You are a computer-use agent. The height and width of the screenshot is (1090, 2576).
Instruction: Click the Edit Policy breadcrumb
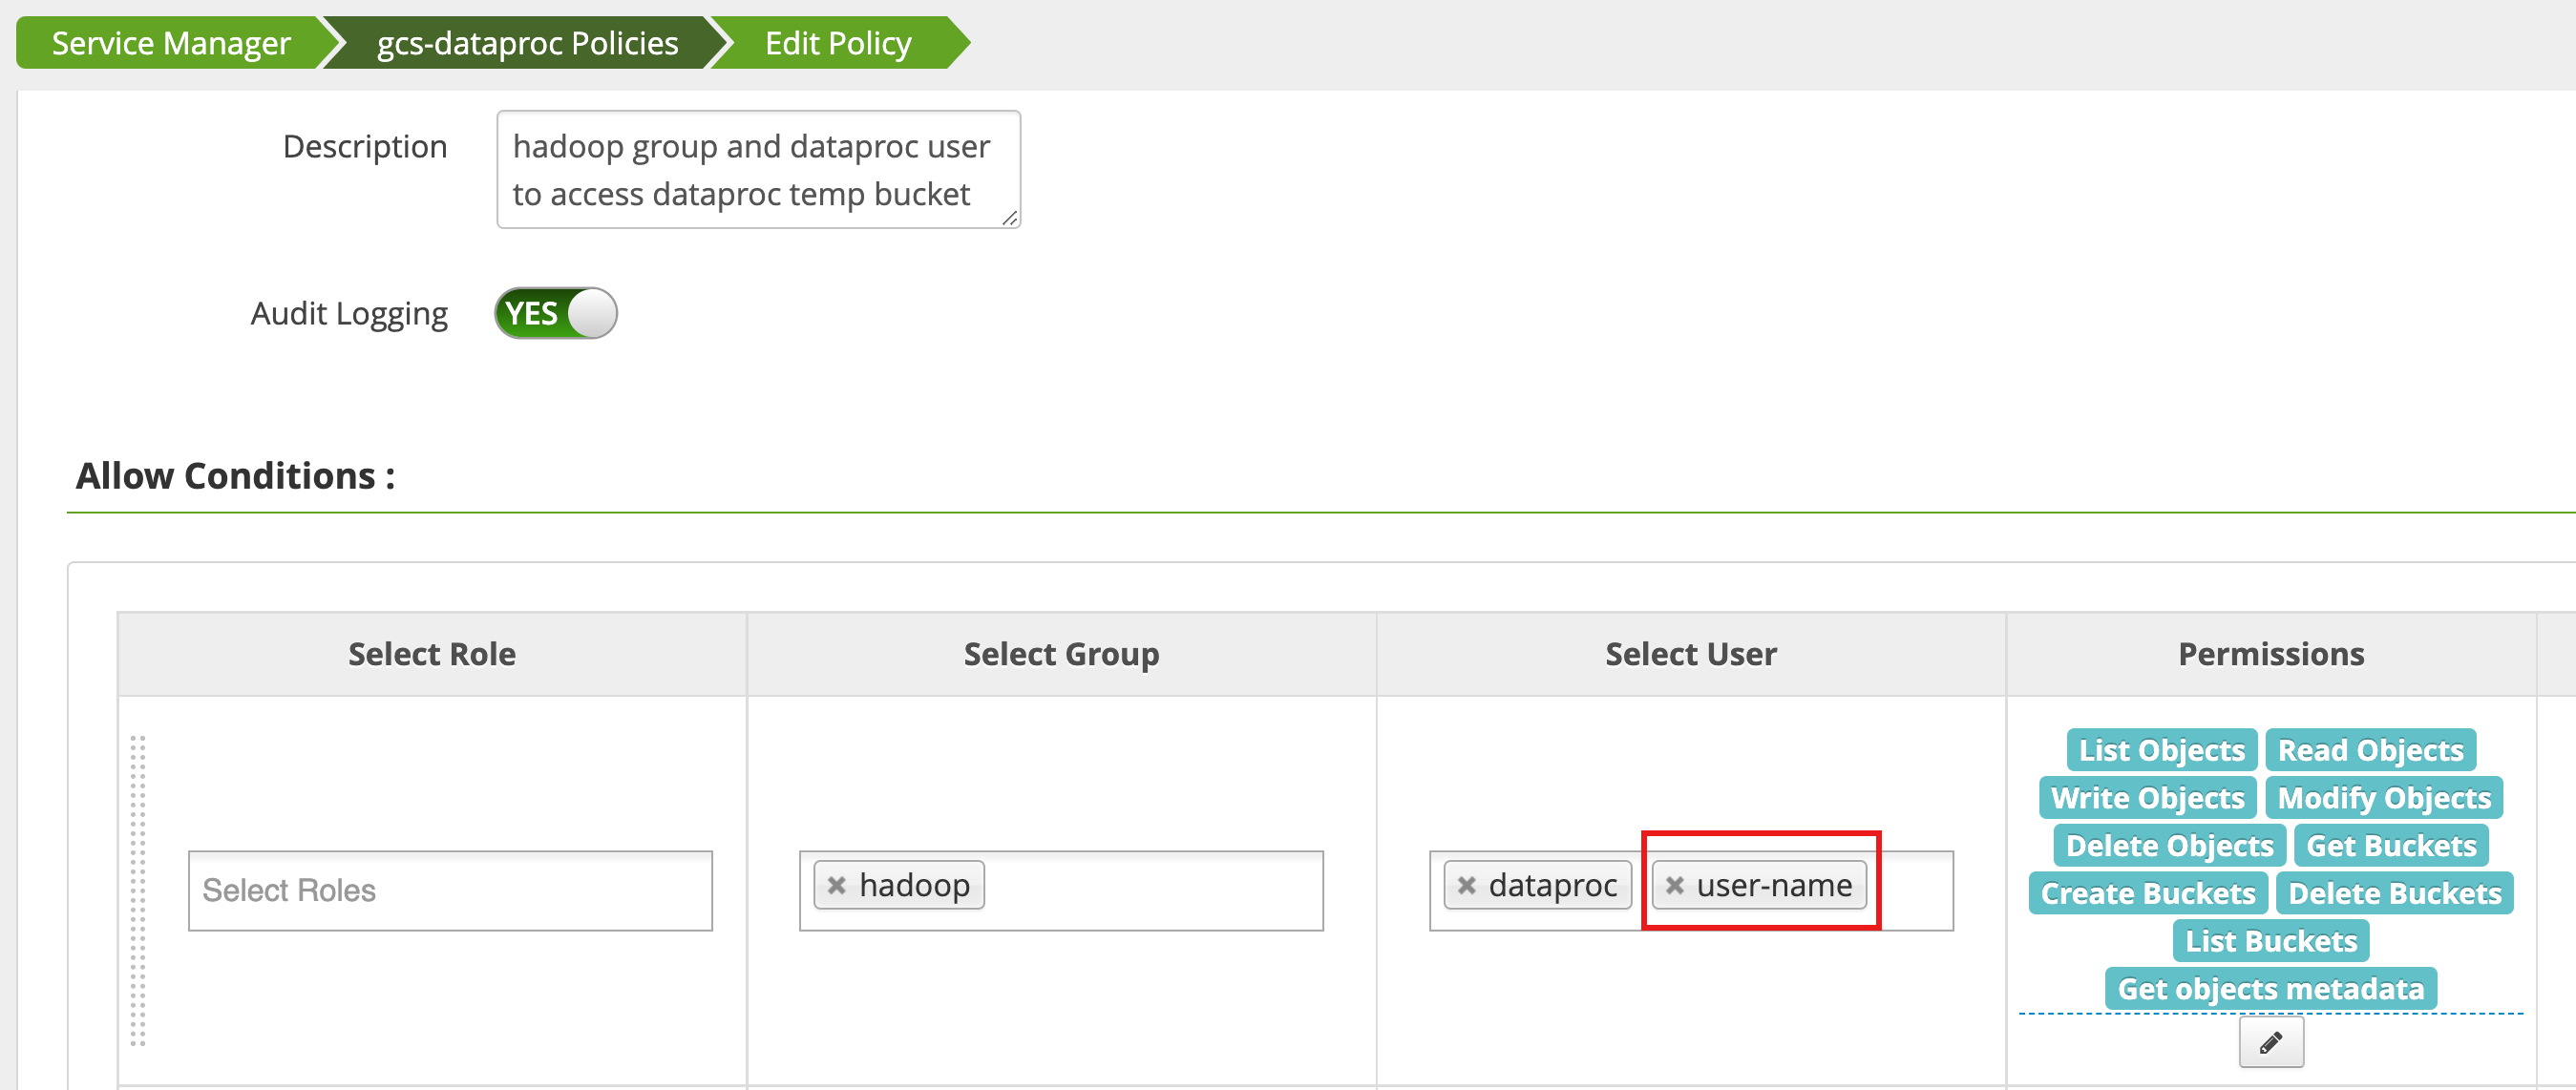coord(837,43)
